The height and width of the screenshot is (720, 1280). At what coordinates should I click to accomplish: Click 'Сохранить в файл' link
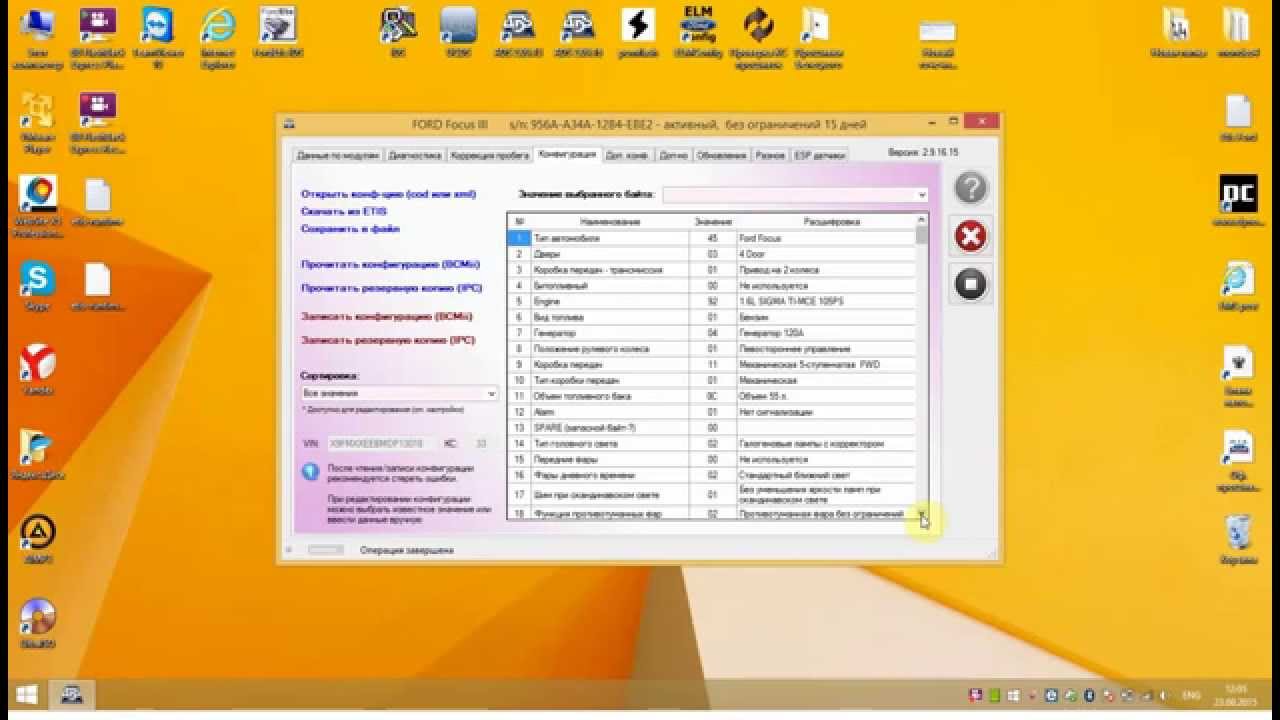point(350,229)
